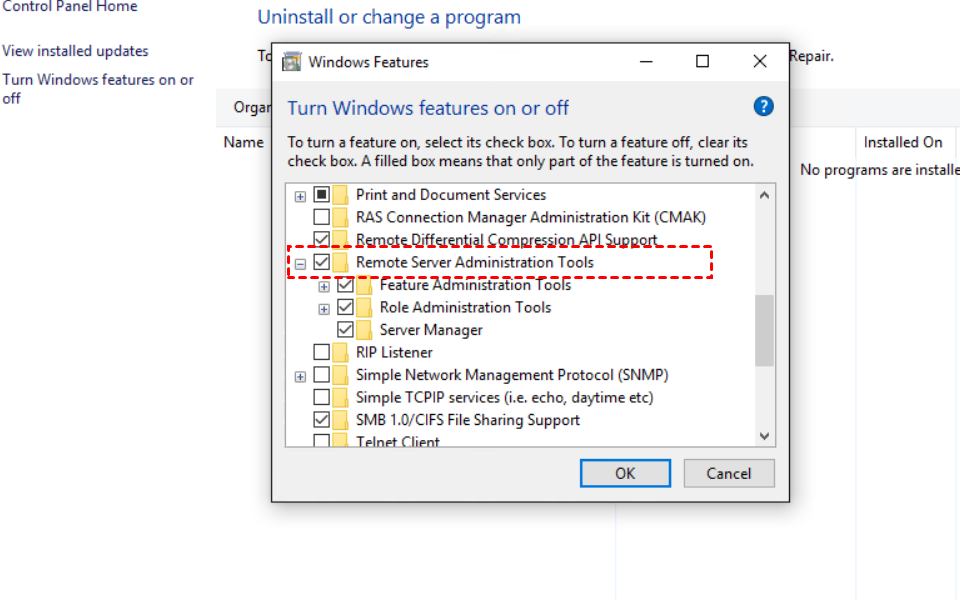
Task: Maximize the Windows Features dialog
Action: point(702,61)
